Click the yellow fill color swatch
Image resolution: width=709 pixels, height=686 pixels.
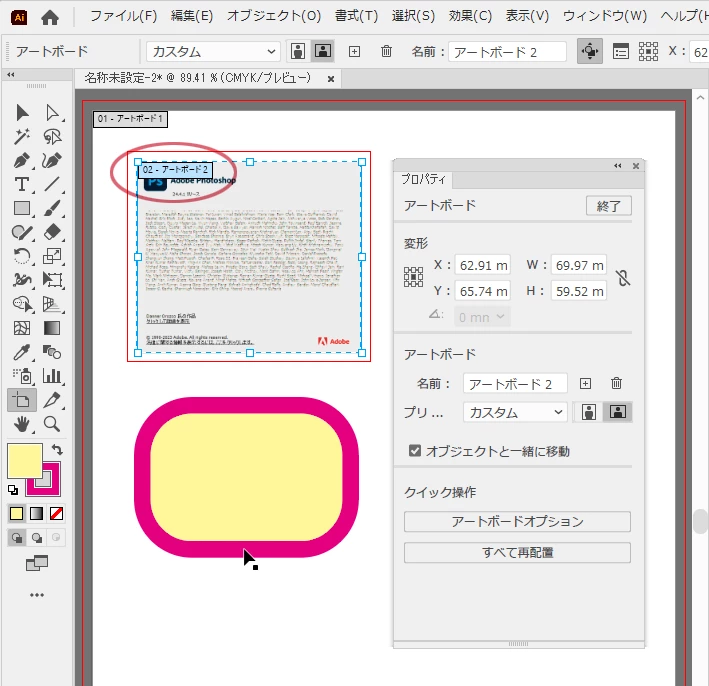pyautogui.click(x=24, y=460)
